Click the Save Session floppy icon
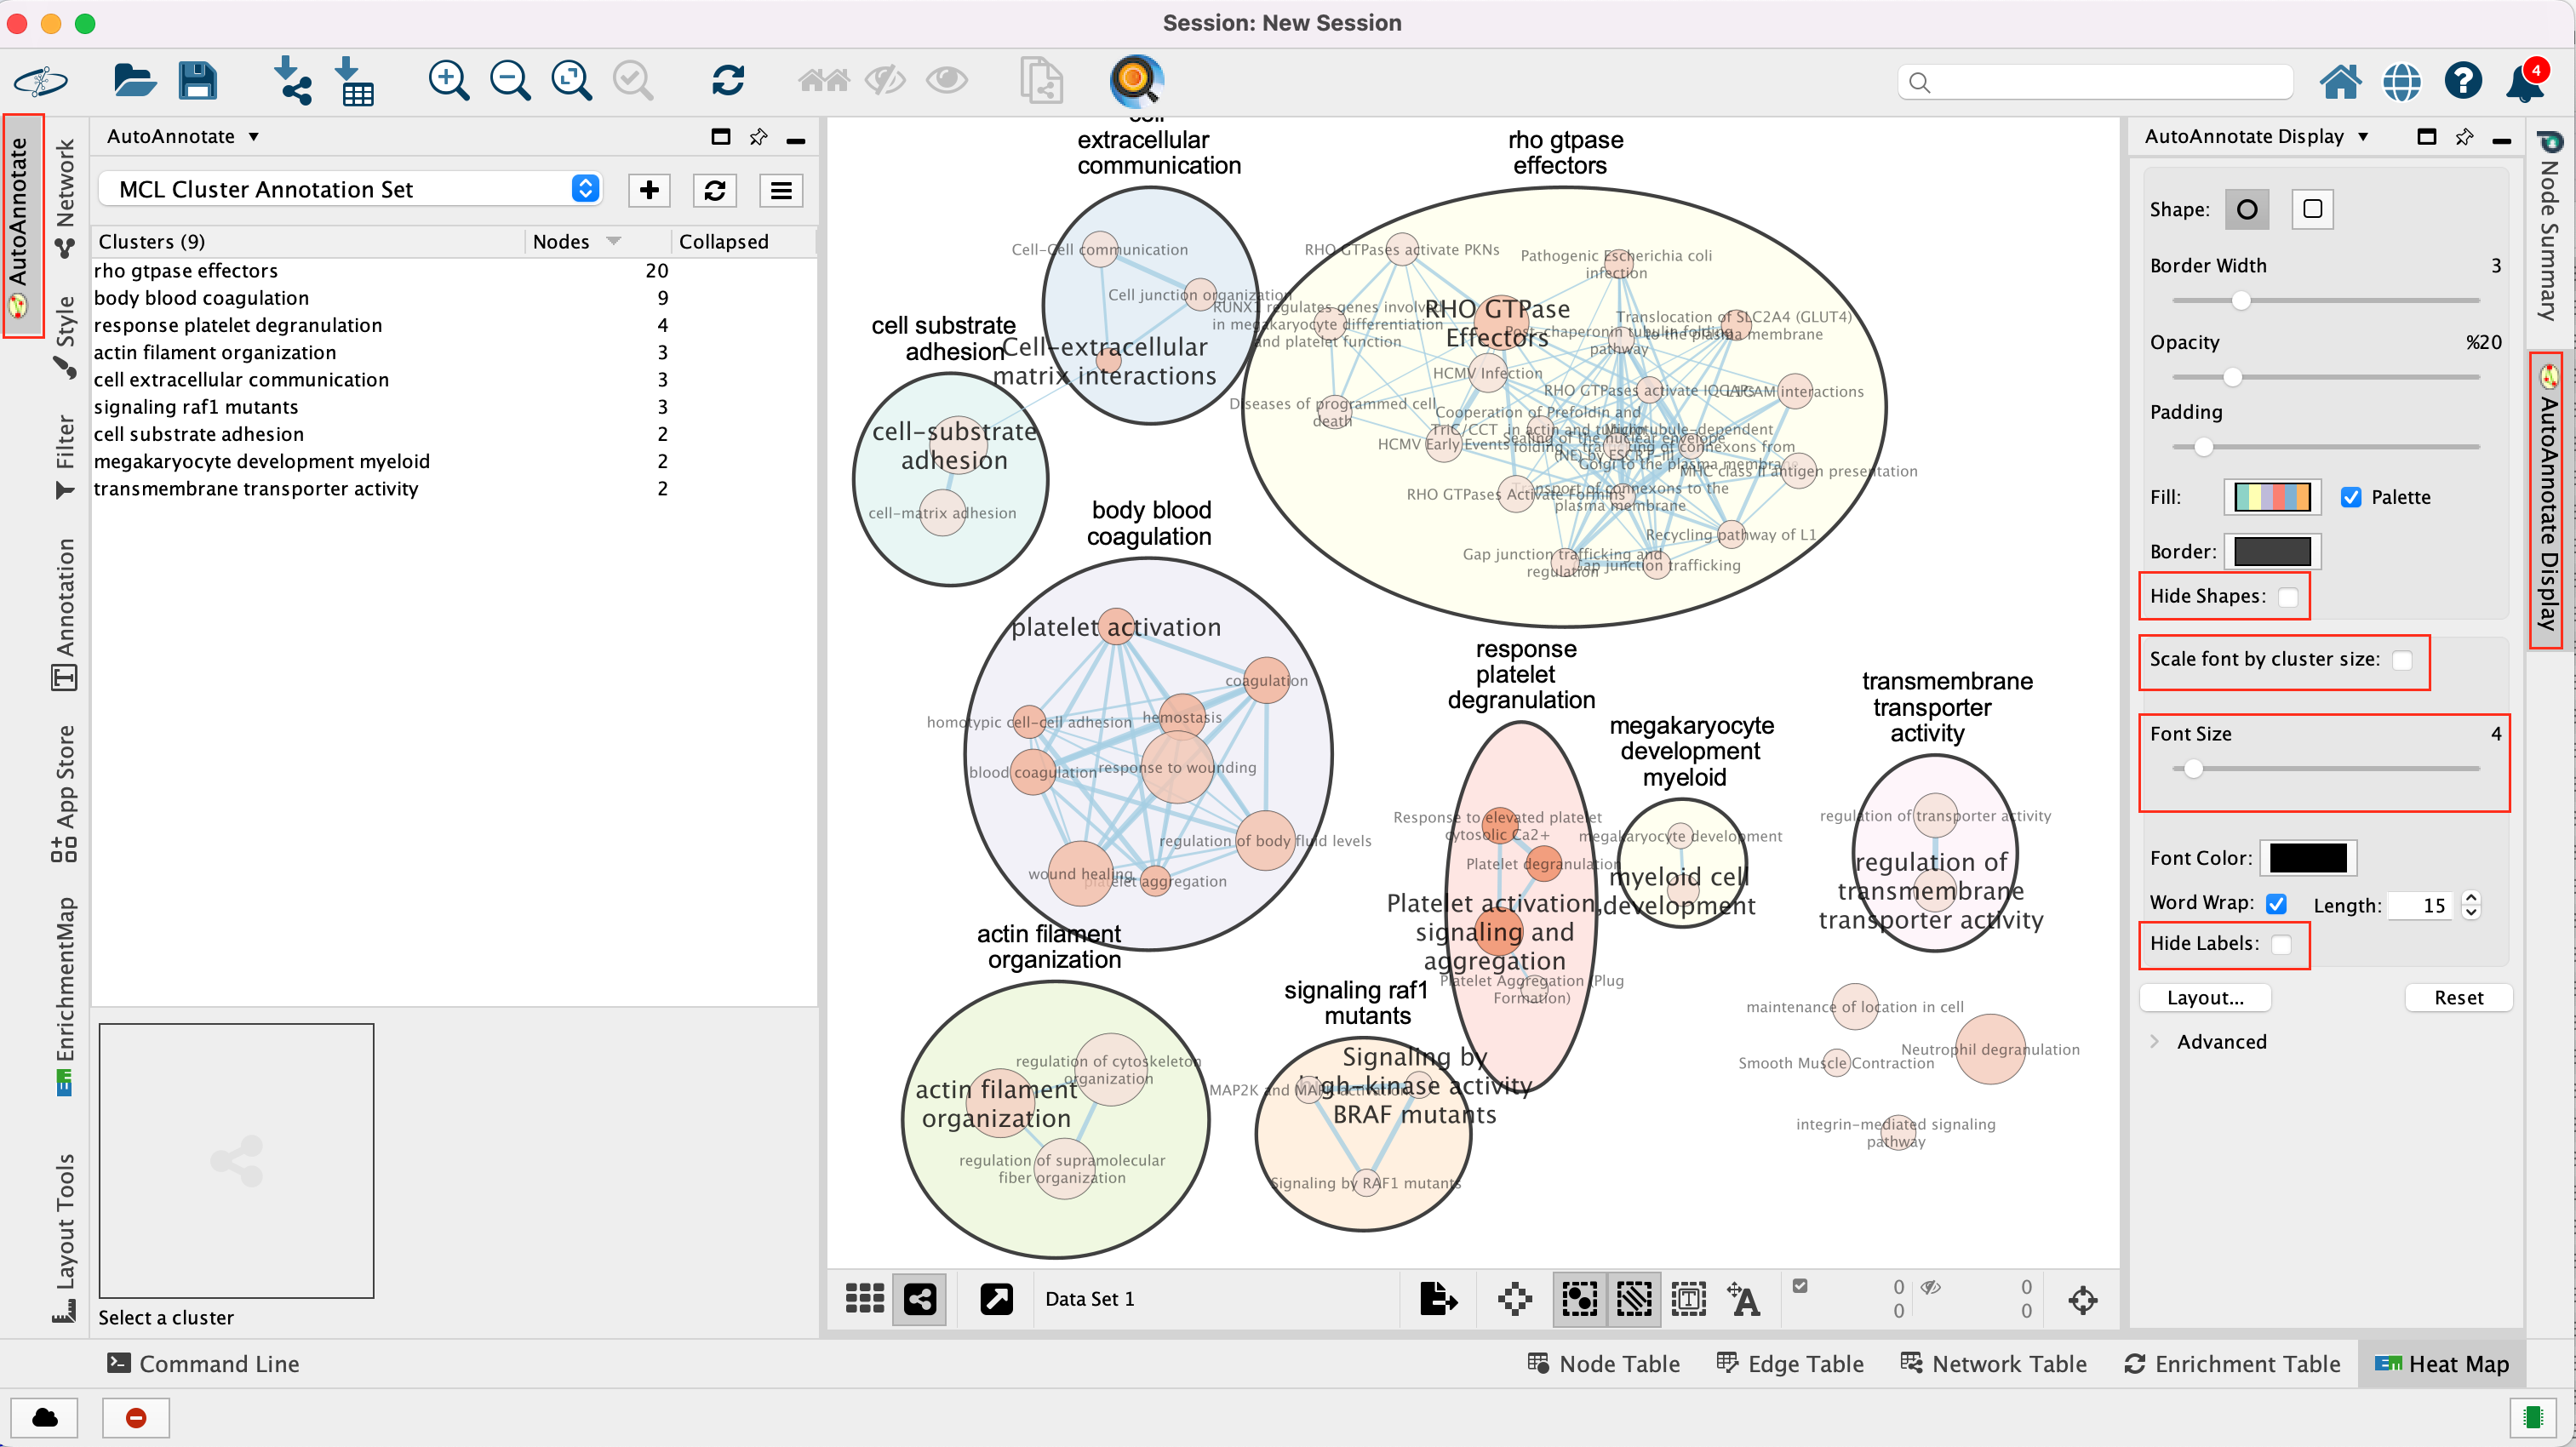 197,80
